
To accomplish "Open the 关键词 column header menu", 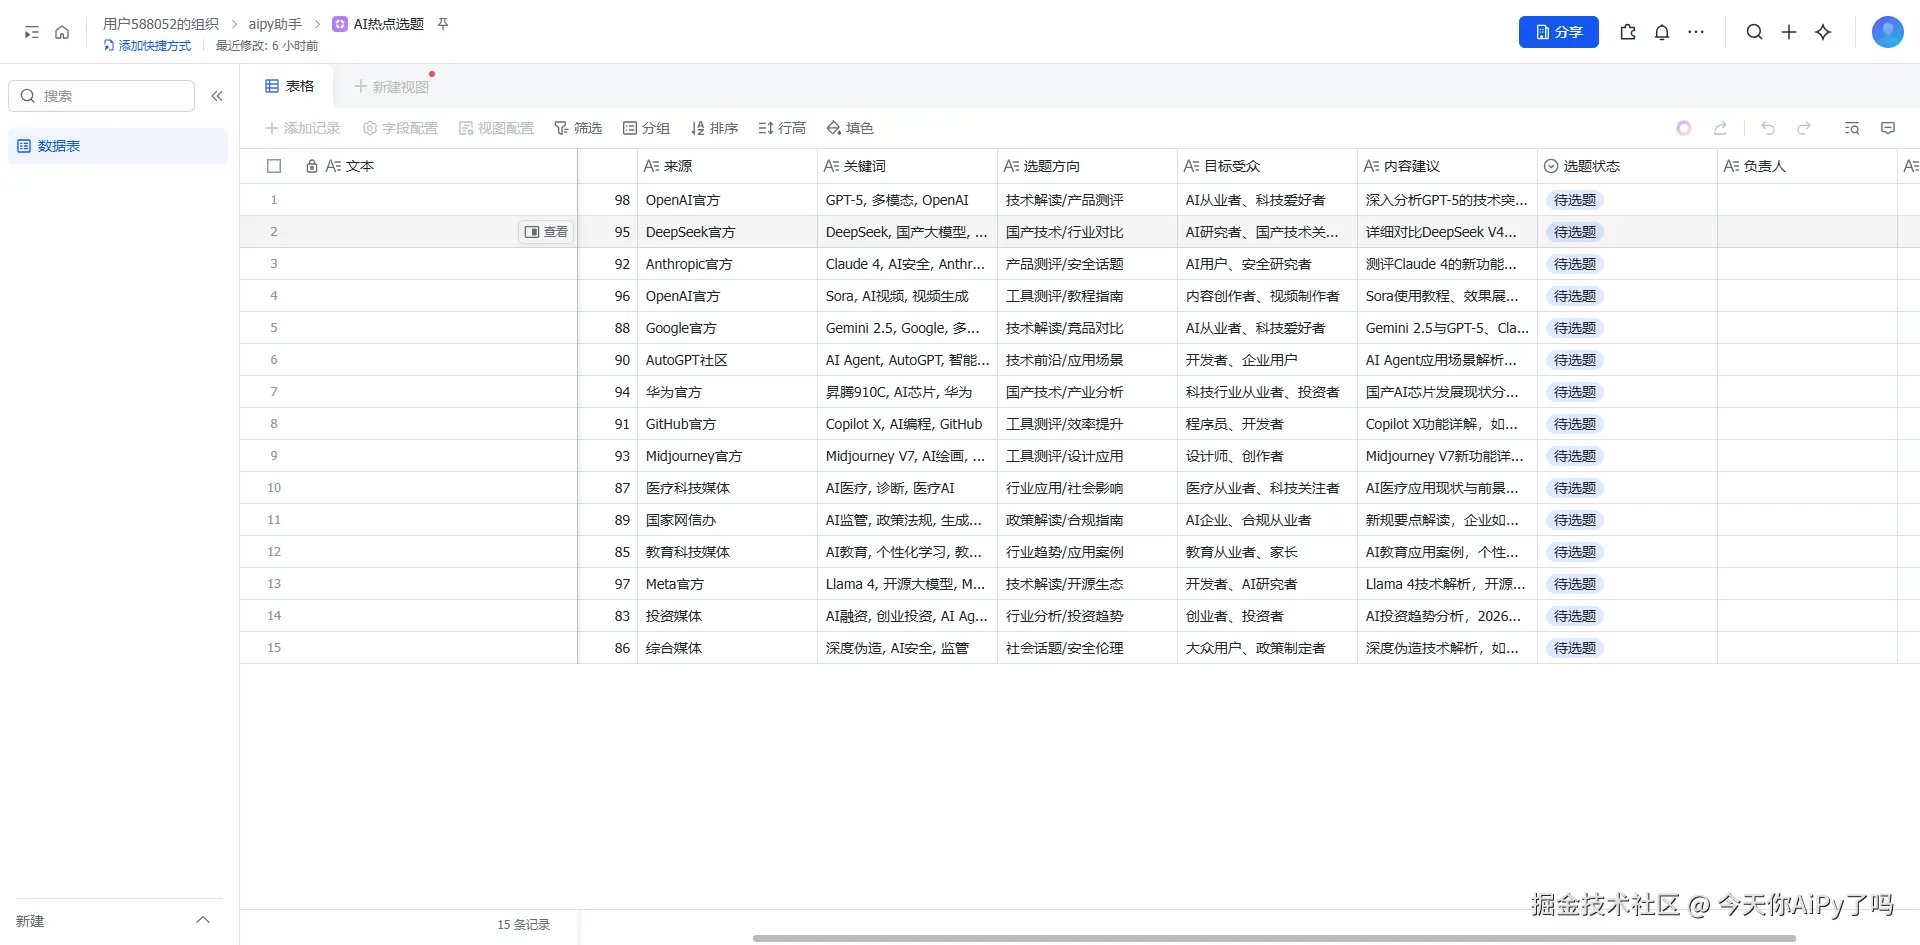I will point(907,166).
